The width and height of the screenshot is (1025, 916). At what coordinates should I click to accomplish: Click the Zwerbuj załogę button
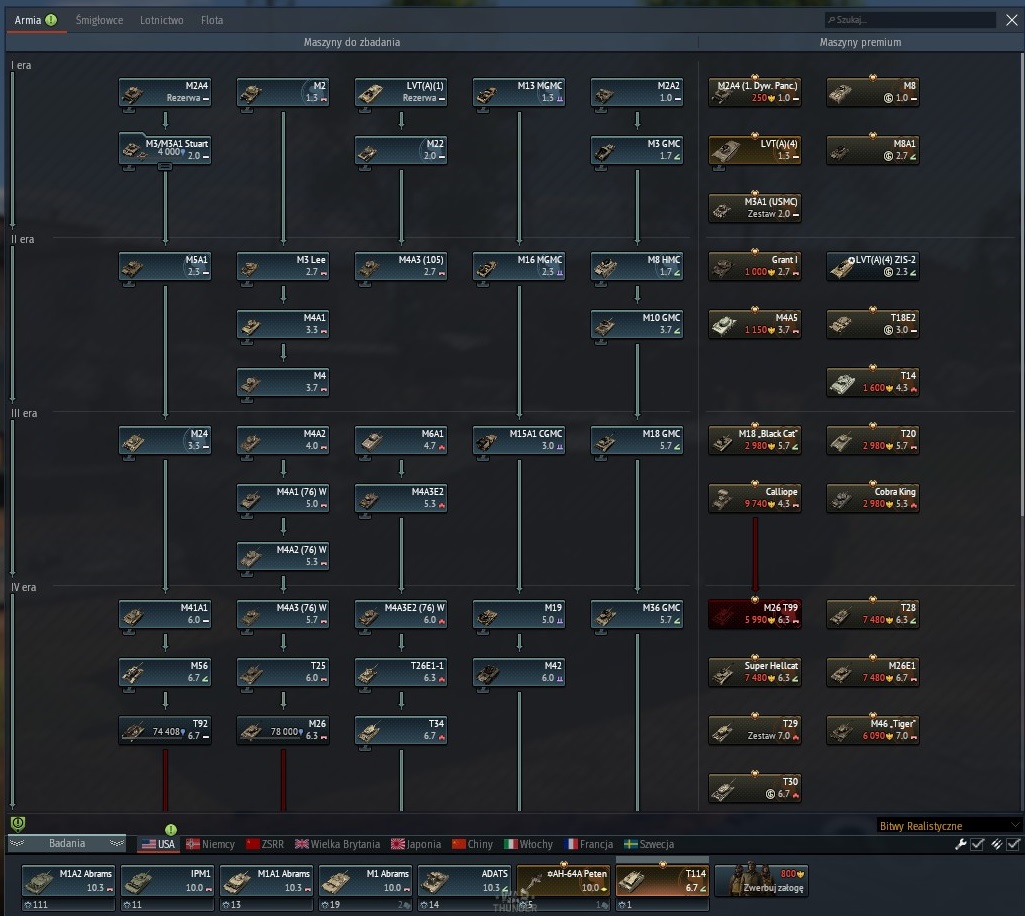point(761,880)
